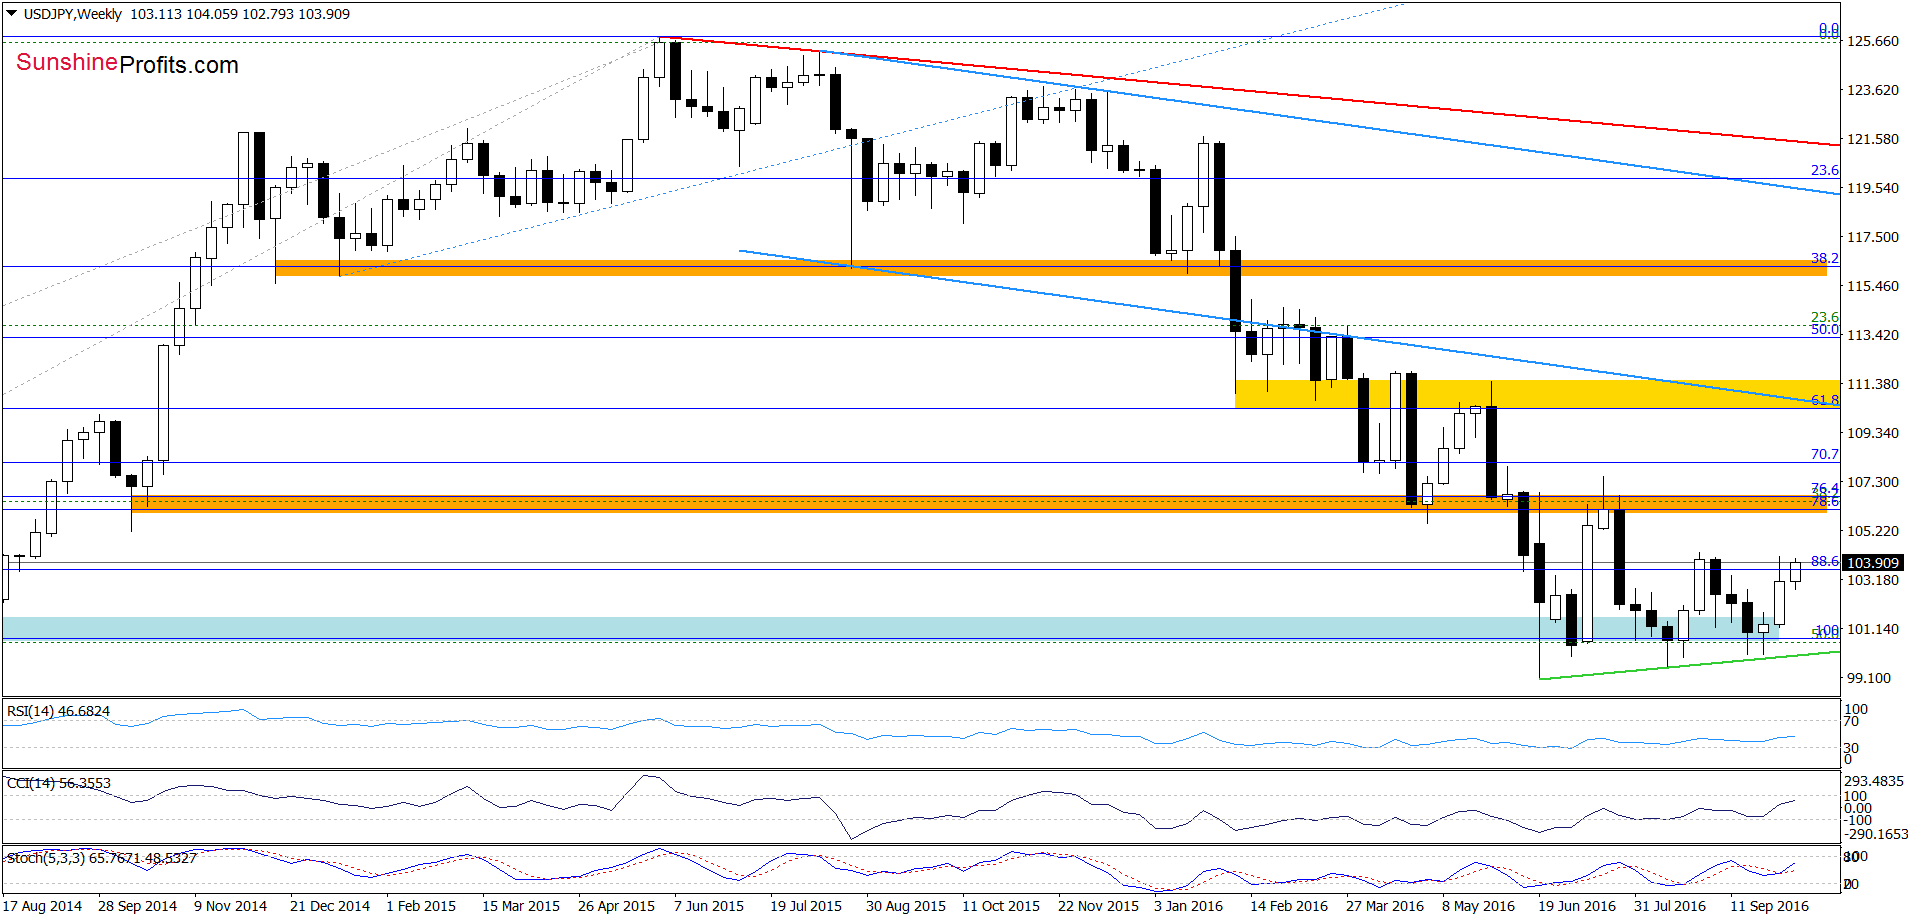Select the 38.2 Fibonacci level label

(x=1824, y=258)
